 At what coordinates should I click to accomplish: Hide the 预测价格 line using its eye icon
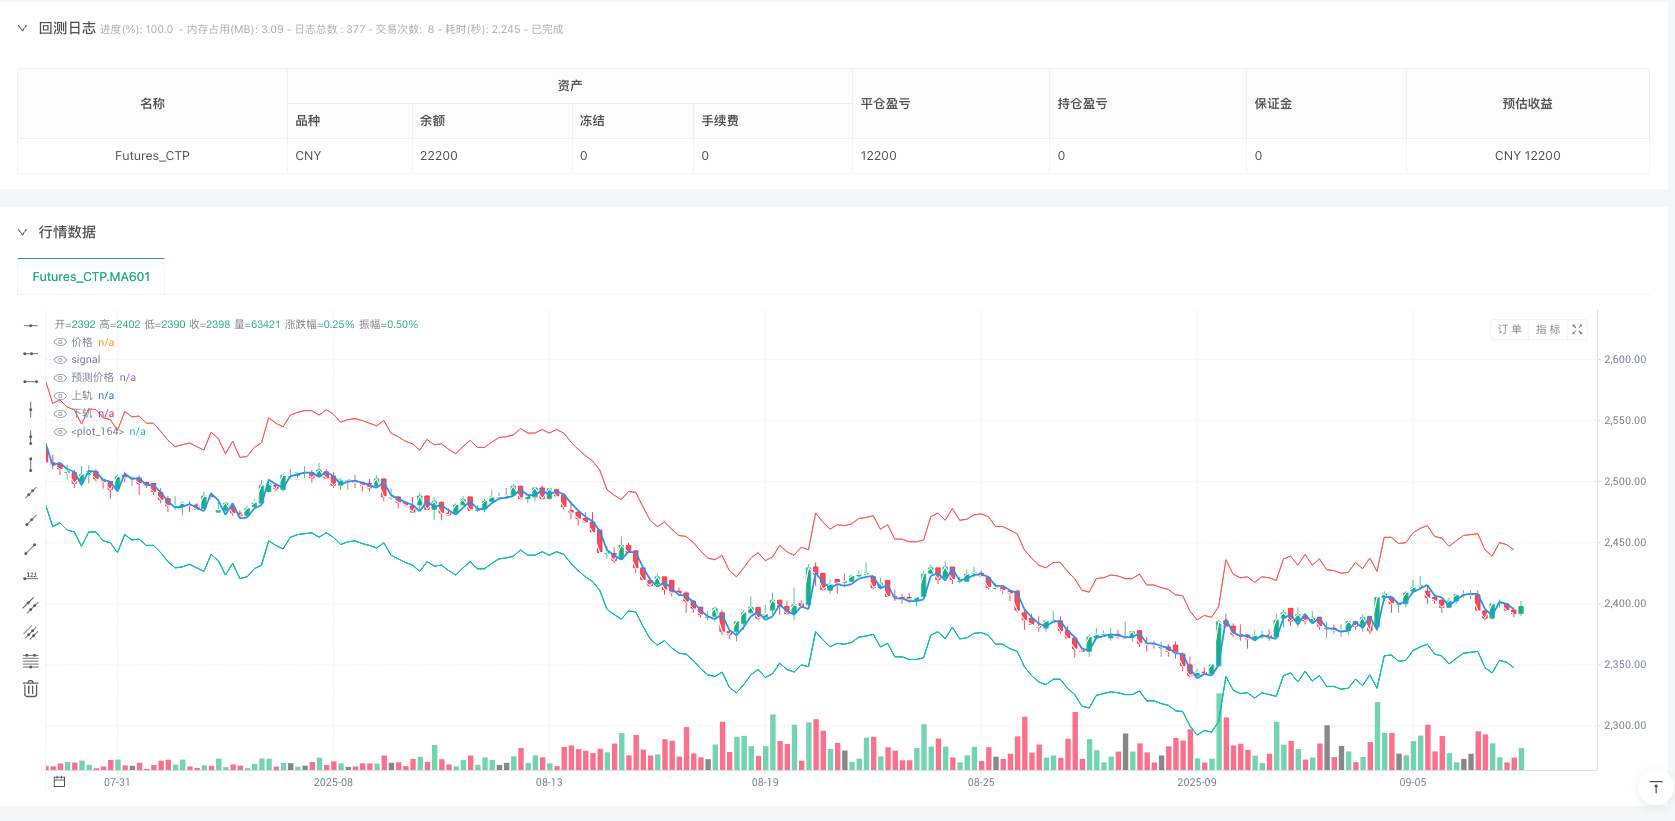tap(61, 378)
